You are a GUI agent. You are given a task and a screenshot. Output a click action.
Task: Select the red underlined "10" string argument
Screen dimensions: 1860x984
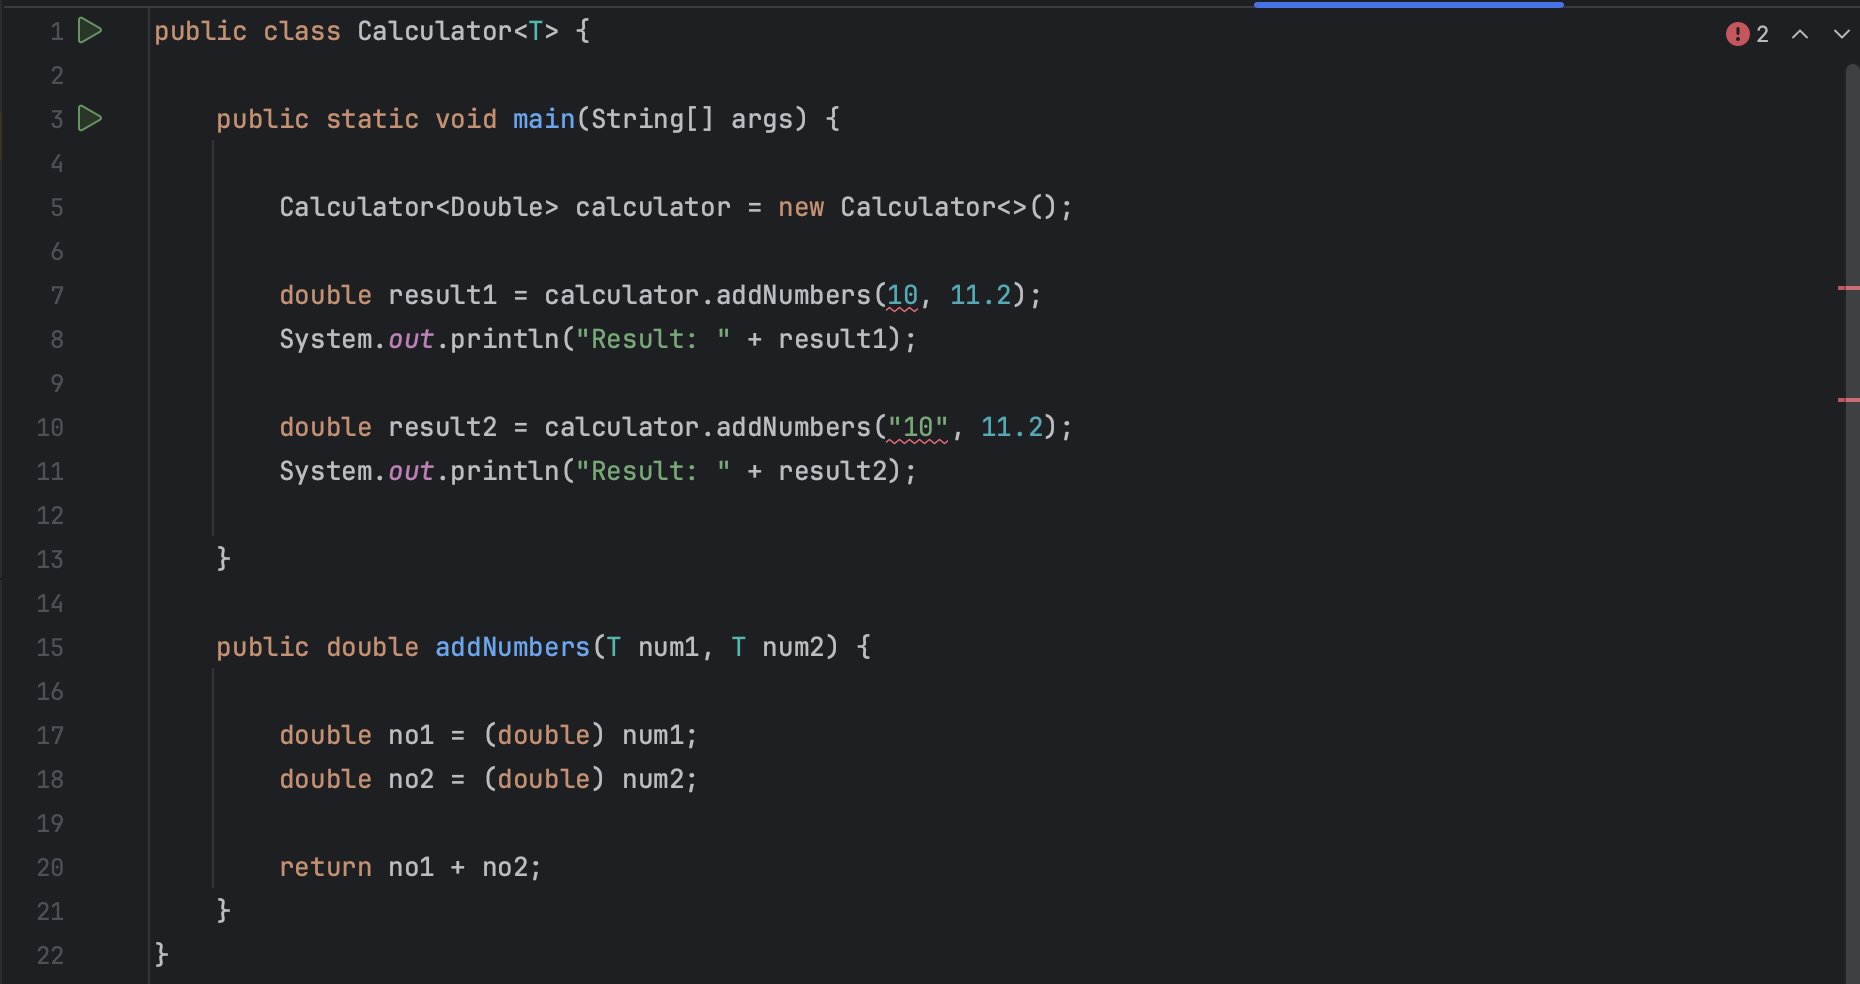coord(918,427)
